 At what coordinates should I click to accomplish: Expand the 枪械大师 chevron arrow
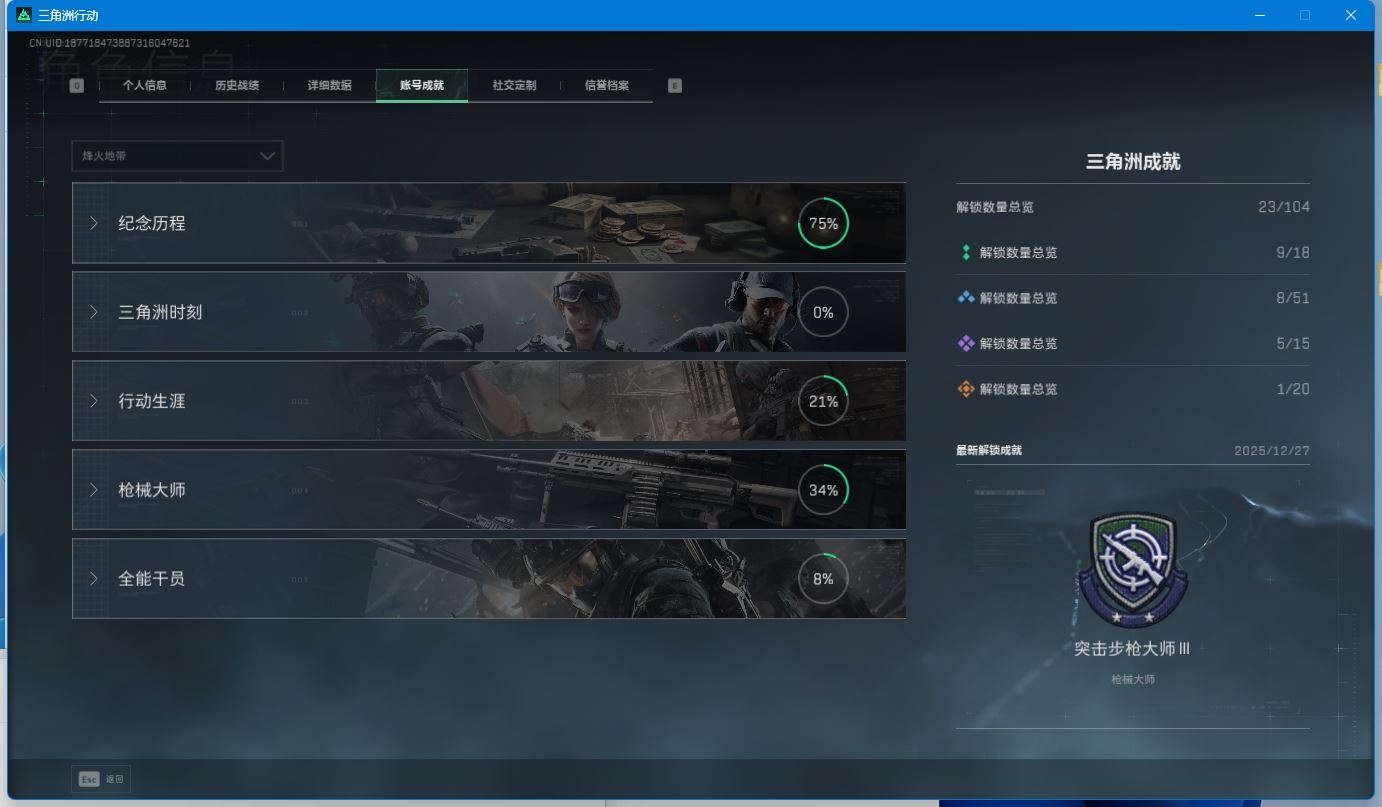(x=94, y=490)
